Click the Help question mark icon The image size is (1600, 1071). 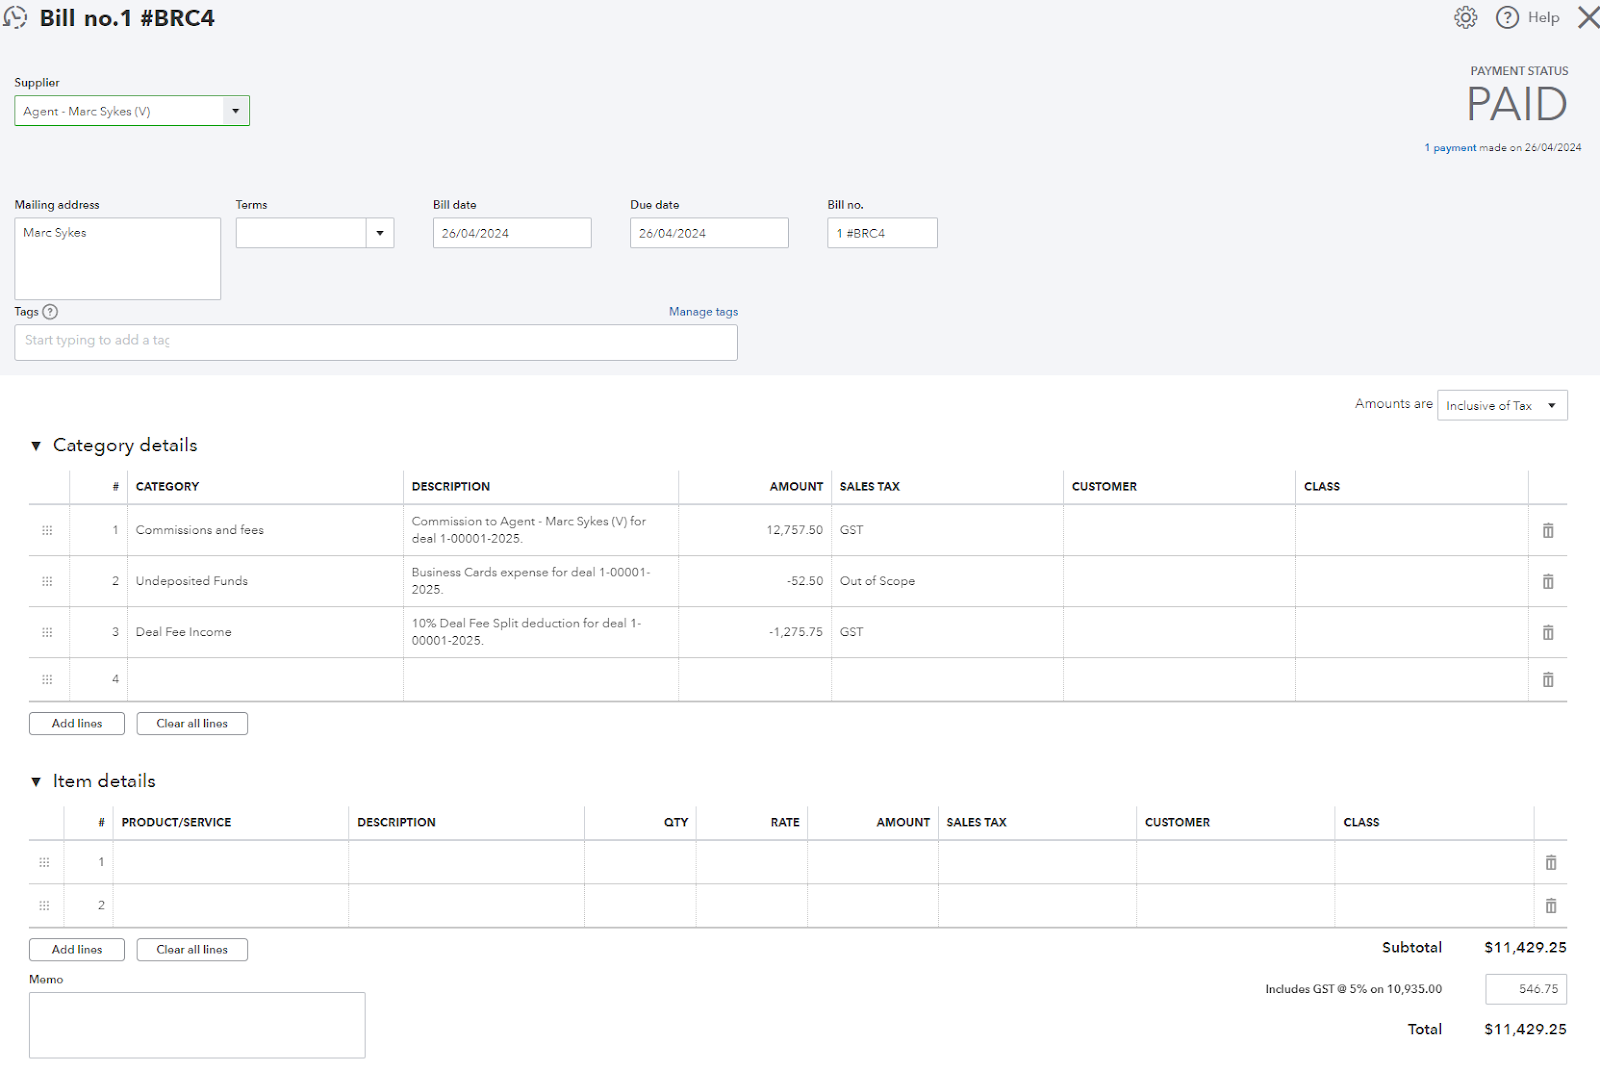1507,18
